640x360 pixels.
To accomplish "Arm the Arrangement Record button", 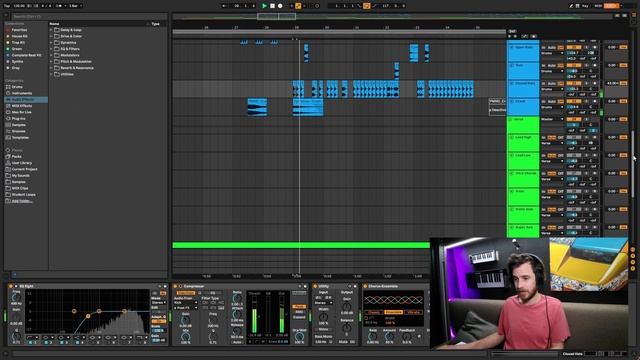I will (280, 6).
